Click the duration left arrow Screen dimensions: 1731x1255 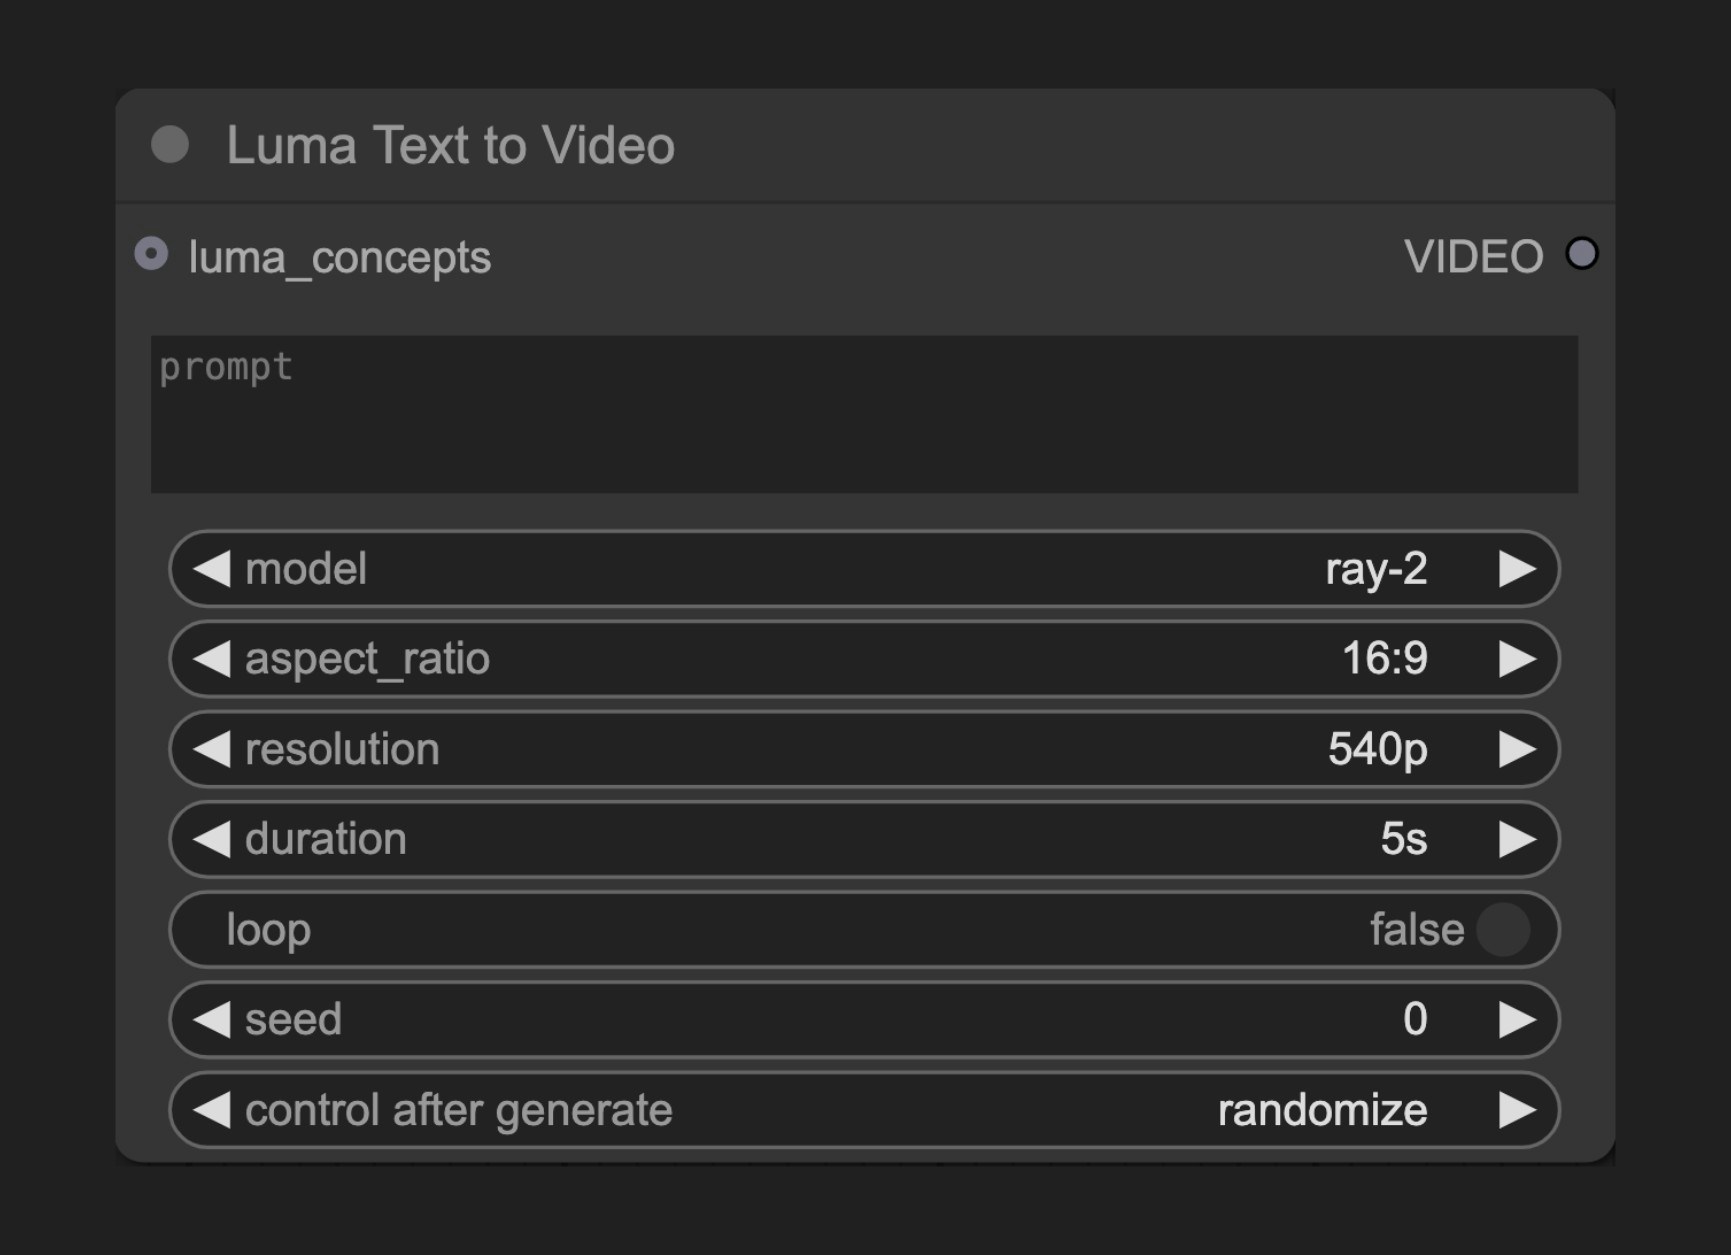[211, 839]
